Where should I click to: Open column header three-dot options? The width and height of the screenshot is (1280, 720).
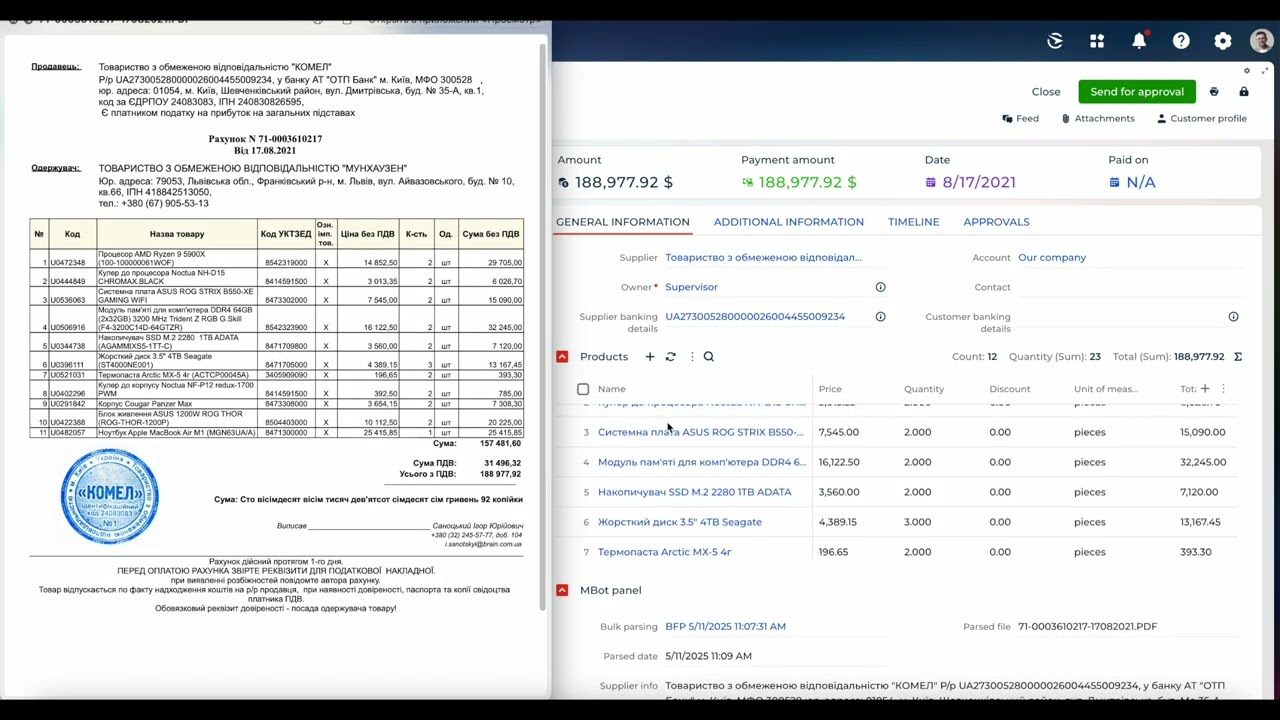pyautogui.click(x=1223, y=389)
